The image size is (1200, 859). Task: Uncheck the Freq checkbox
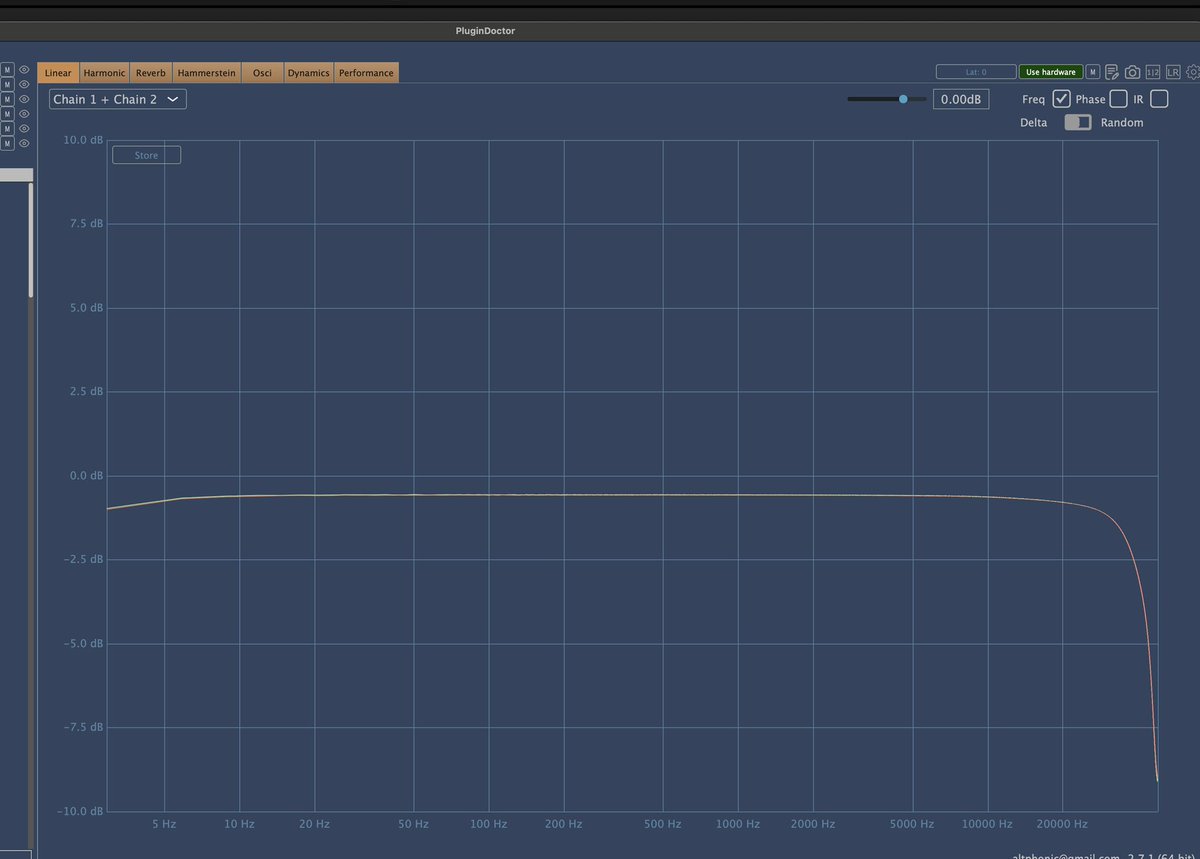(1062, 99)
